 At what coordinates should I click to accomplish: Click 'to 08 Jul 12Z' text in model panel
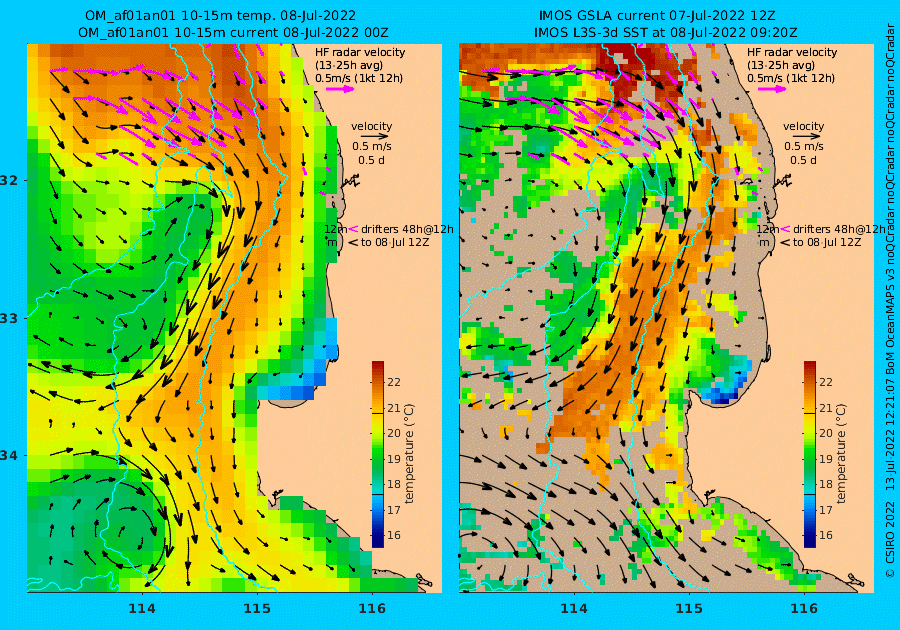(395, 243)
